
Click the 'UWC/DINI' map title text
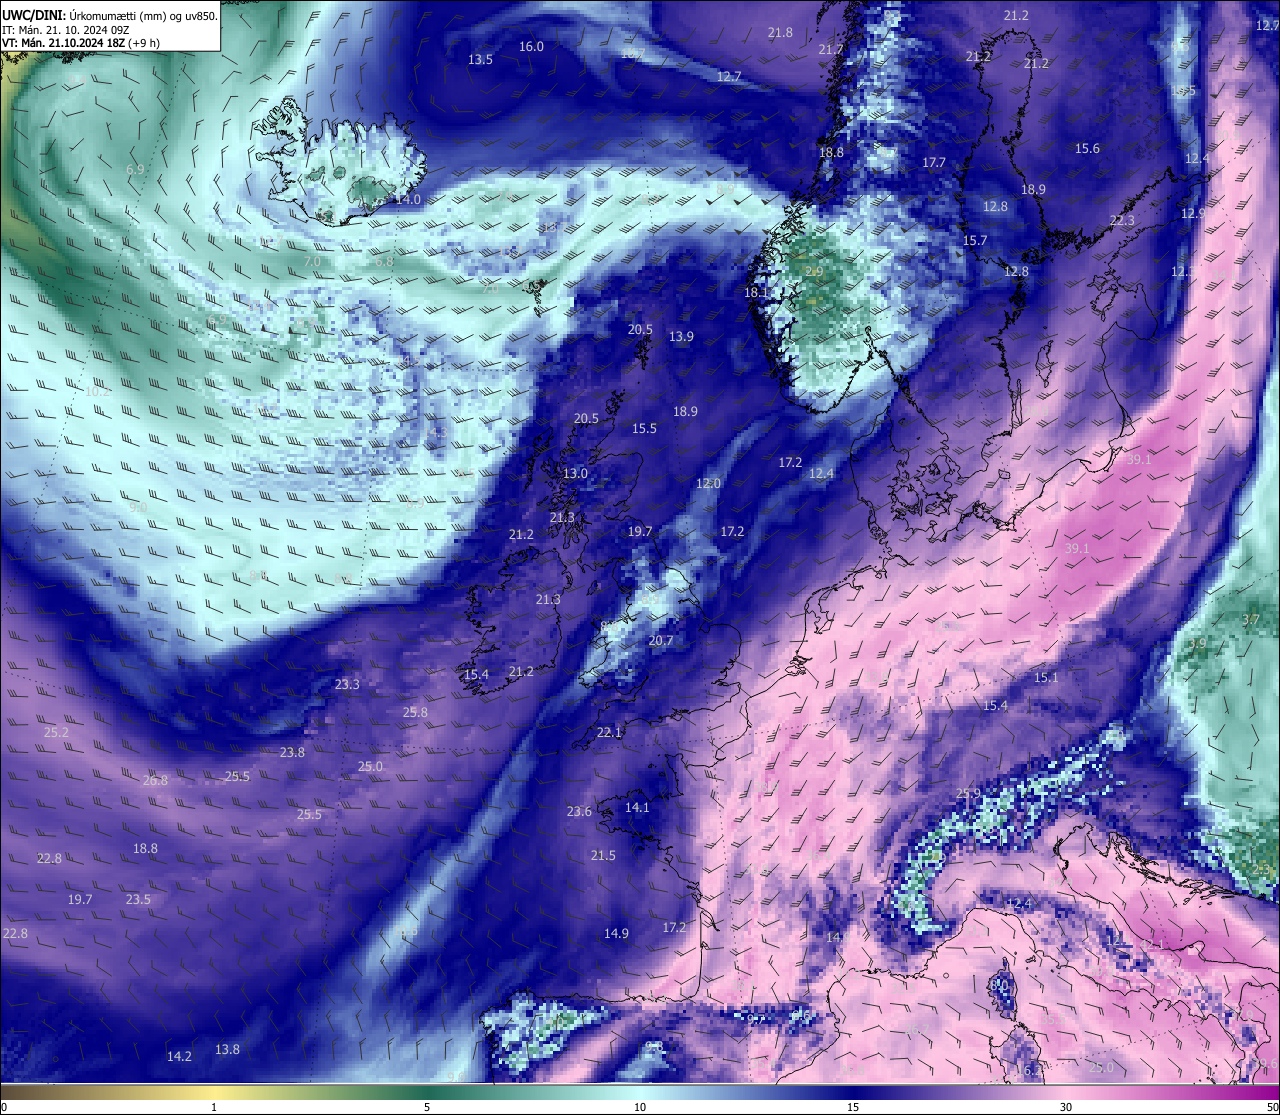(x=33, y=15)
